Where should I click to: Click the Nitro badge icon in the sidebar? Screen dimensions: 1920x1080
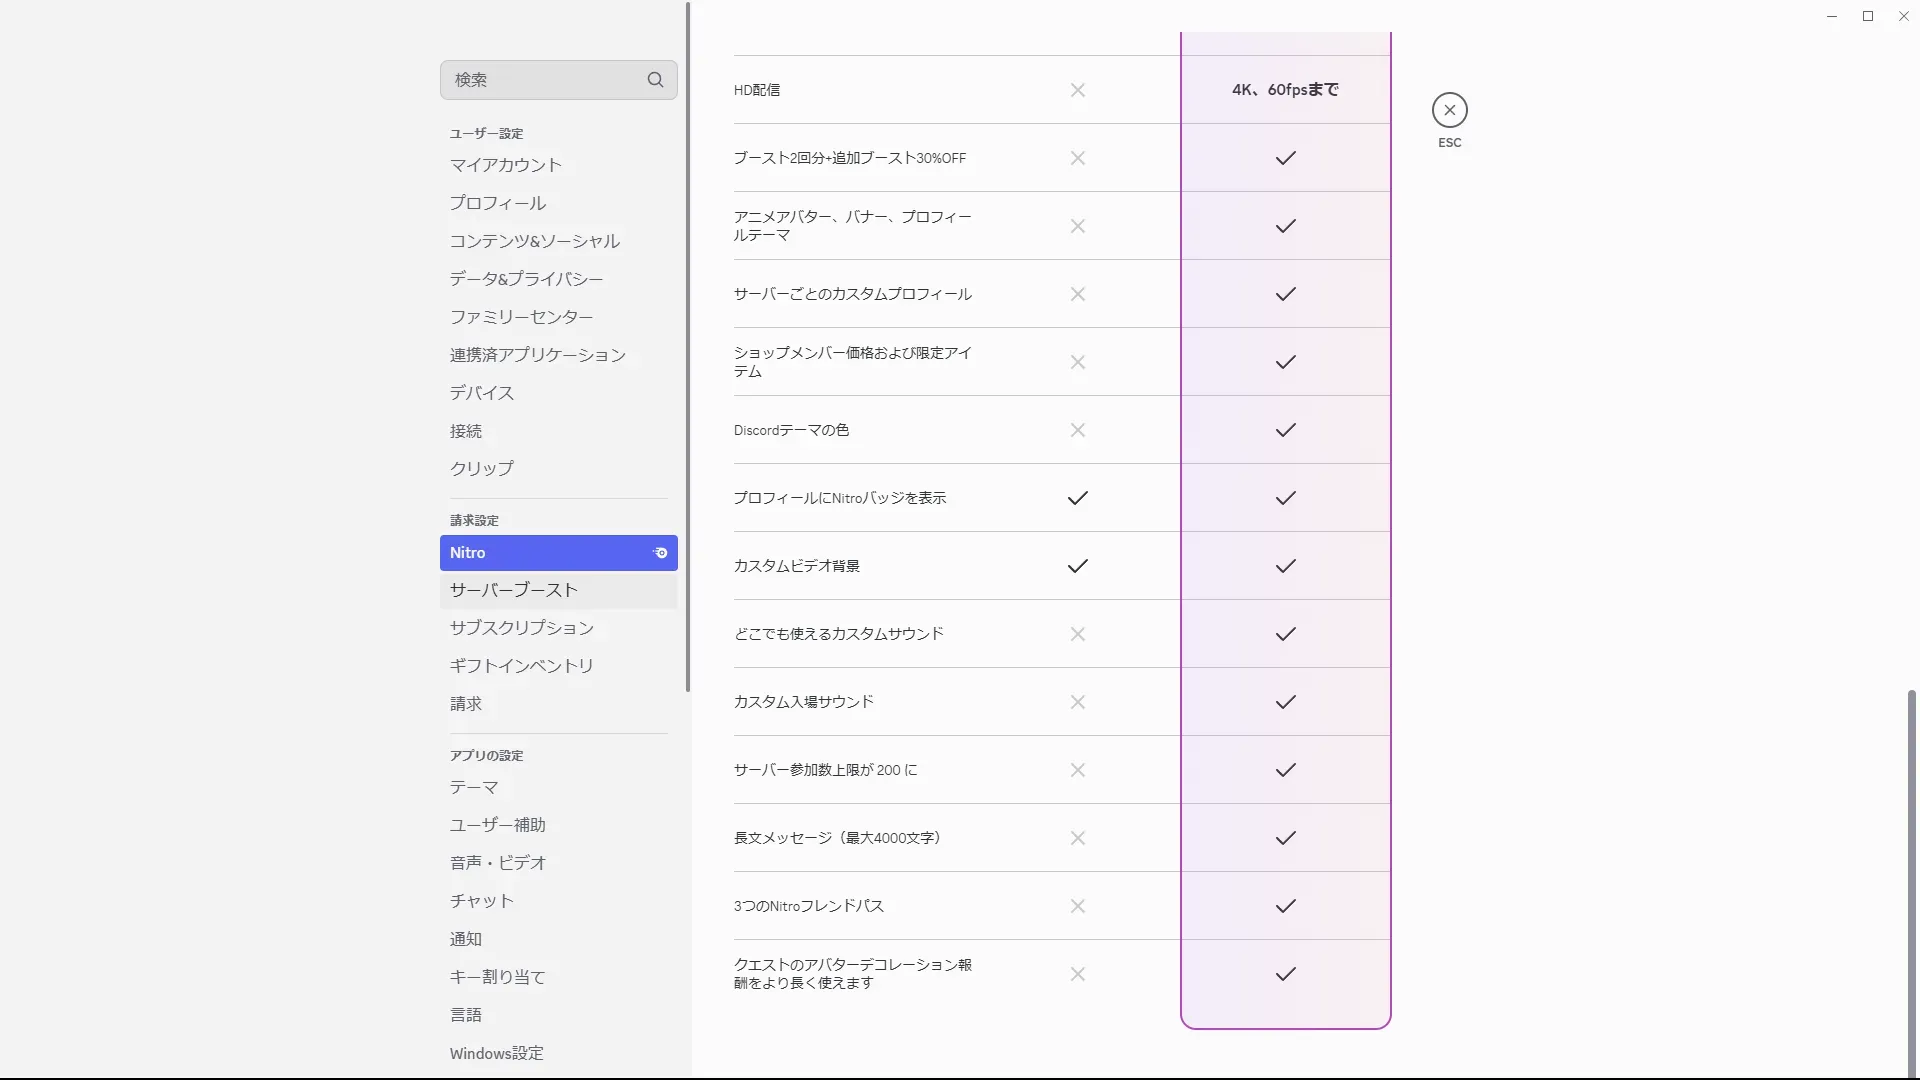coord(660,553)
